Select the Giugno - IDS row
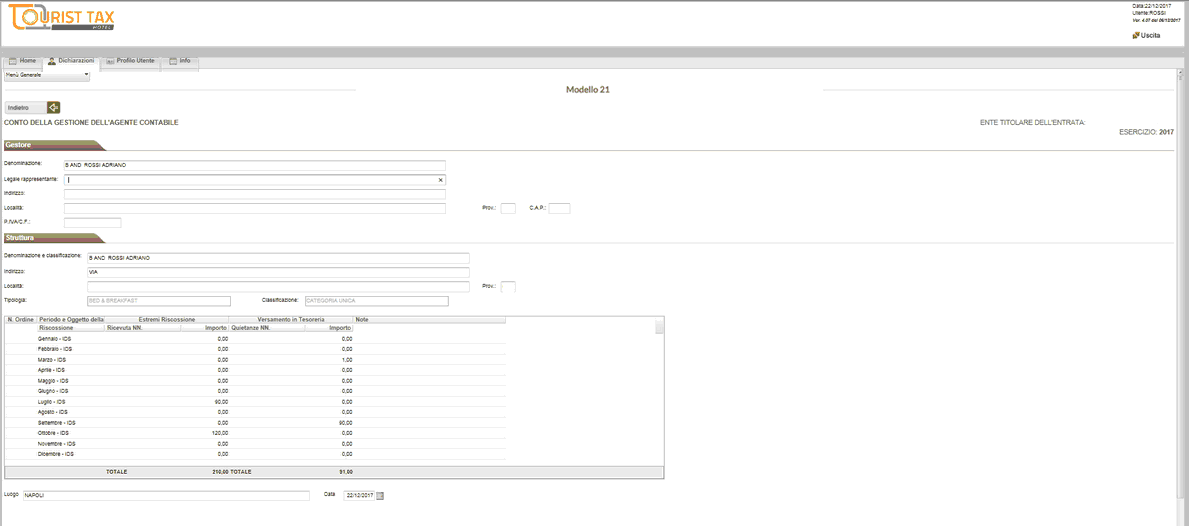This screenshot has width=1189, height=526. (x=256, y=391)
